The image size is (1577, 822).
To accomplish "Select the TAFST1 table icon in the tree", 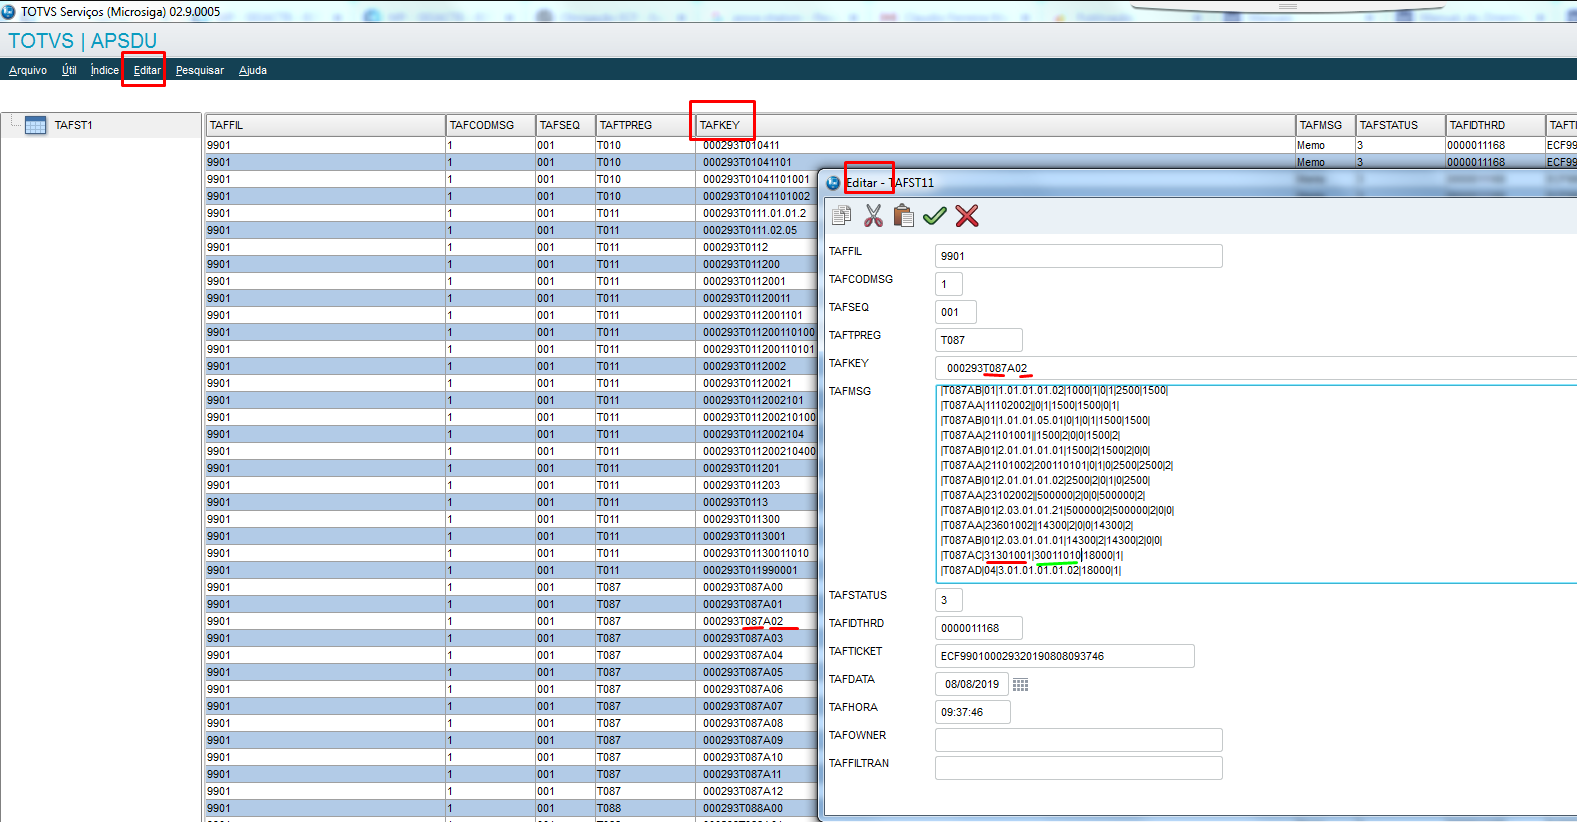I will [x=35, y=125].
